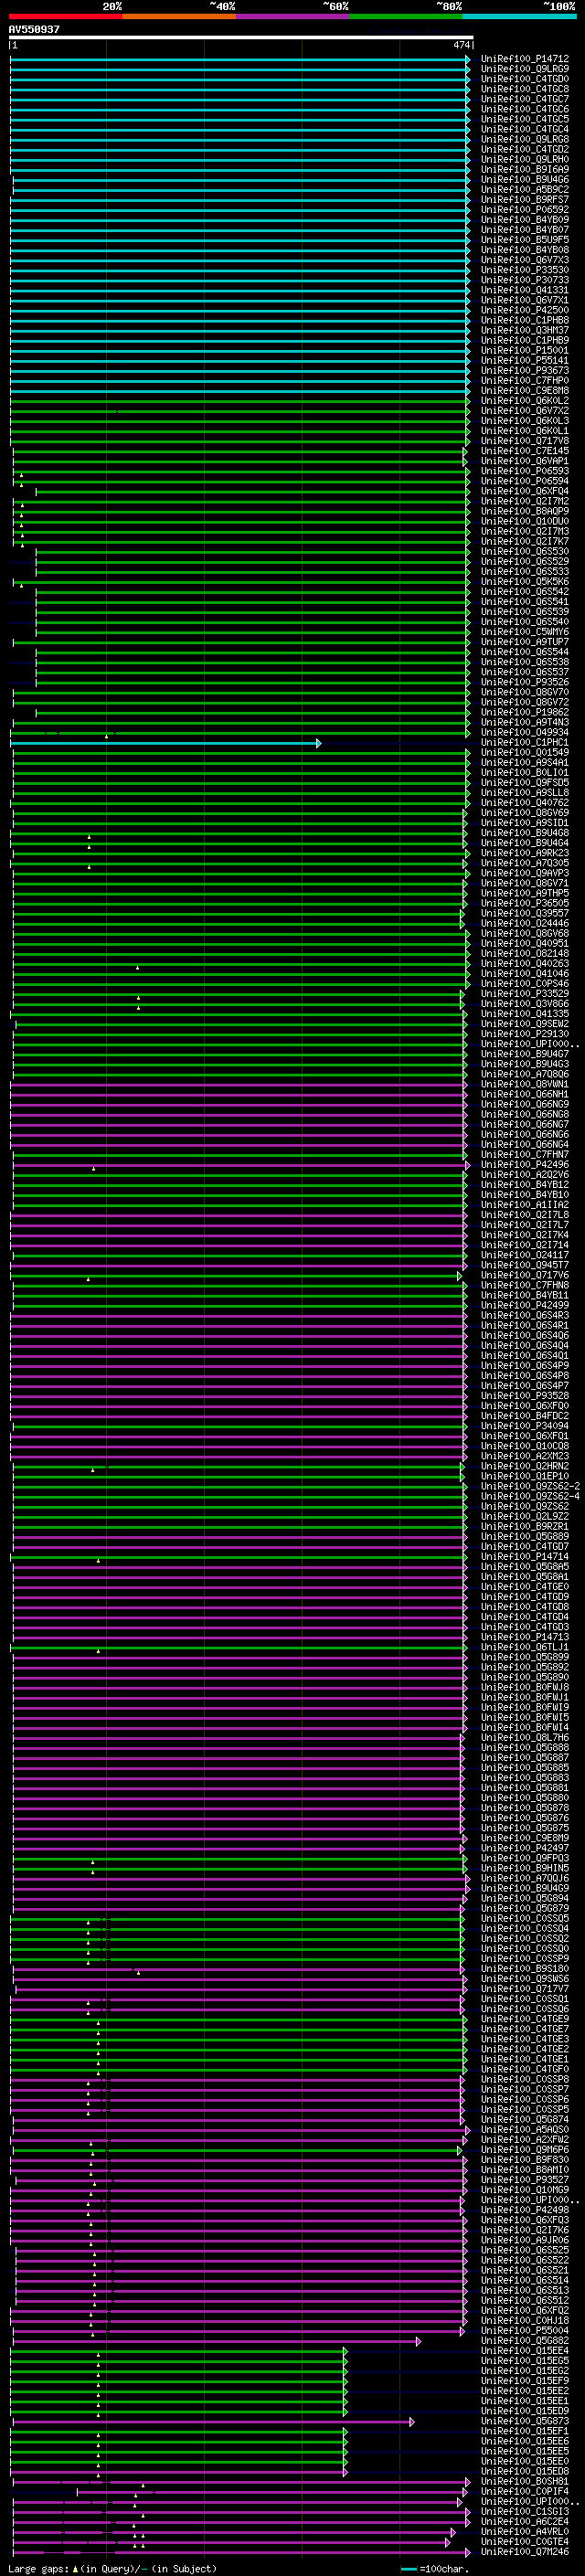Select label UniRef100_Q9ZS62-2
The image size is (585, 2576).
tap(530, 1486)
